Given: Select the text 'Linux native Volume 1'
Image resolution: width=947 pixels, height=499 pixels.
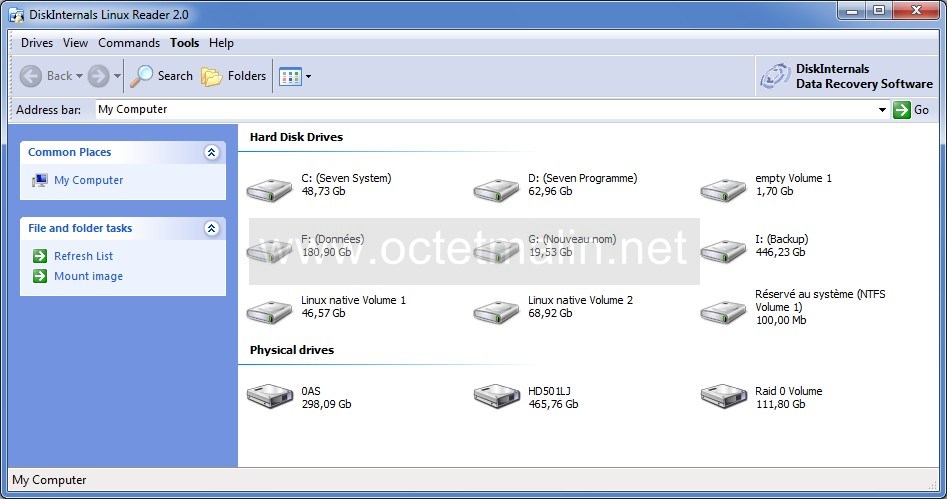Looking at the screenshot, I should pos(353,300).
